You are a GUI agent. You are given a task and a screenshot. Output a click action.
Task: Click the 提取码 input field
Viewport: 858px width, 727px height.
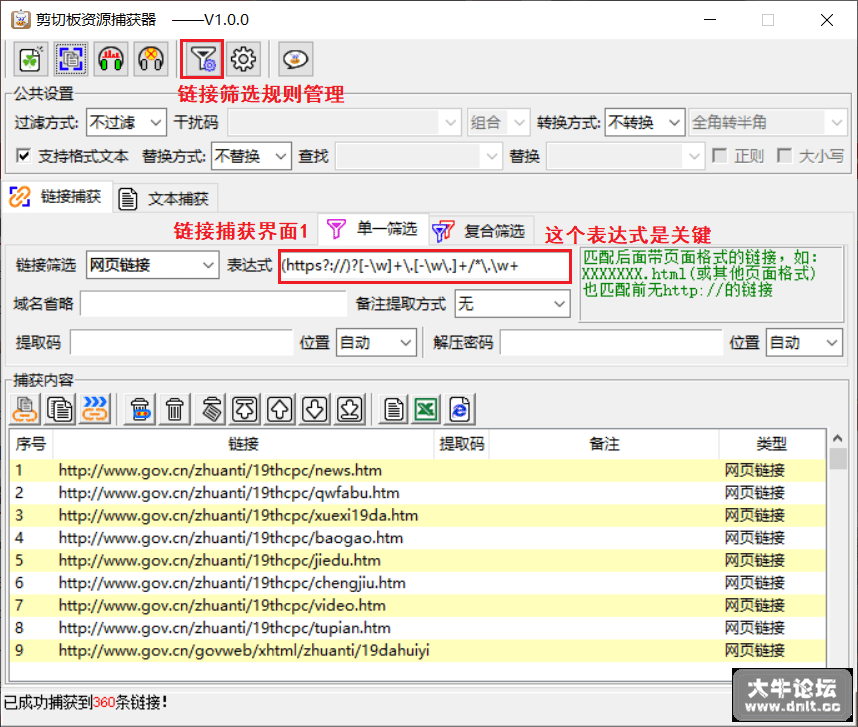(x=182, y=342)
